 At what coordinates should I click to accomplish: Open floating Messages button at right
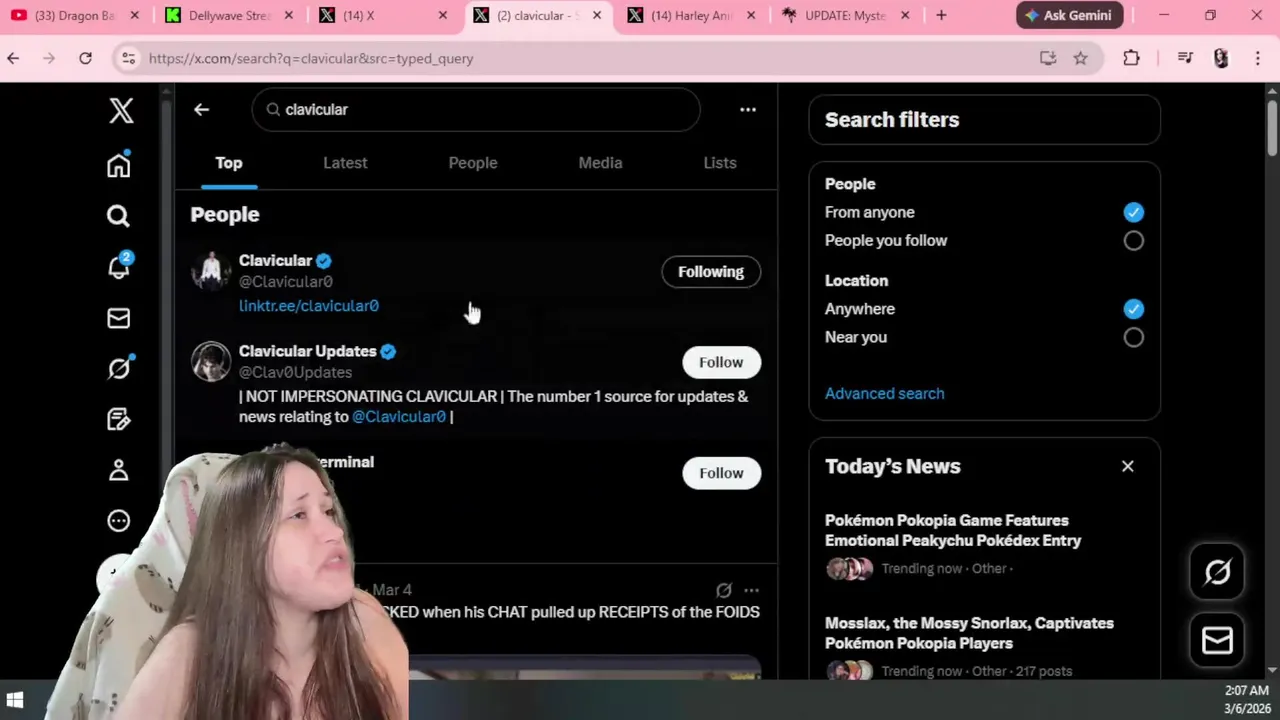click(x=1217, y=640)
